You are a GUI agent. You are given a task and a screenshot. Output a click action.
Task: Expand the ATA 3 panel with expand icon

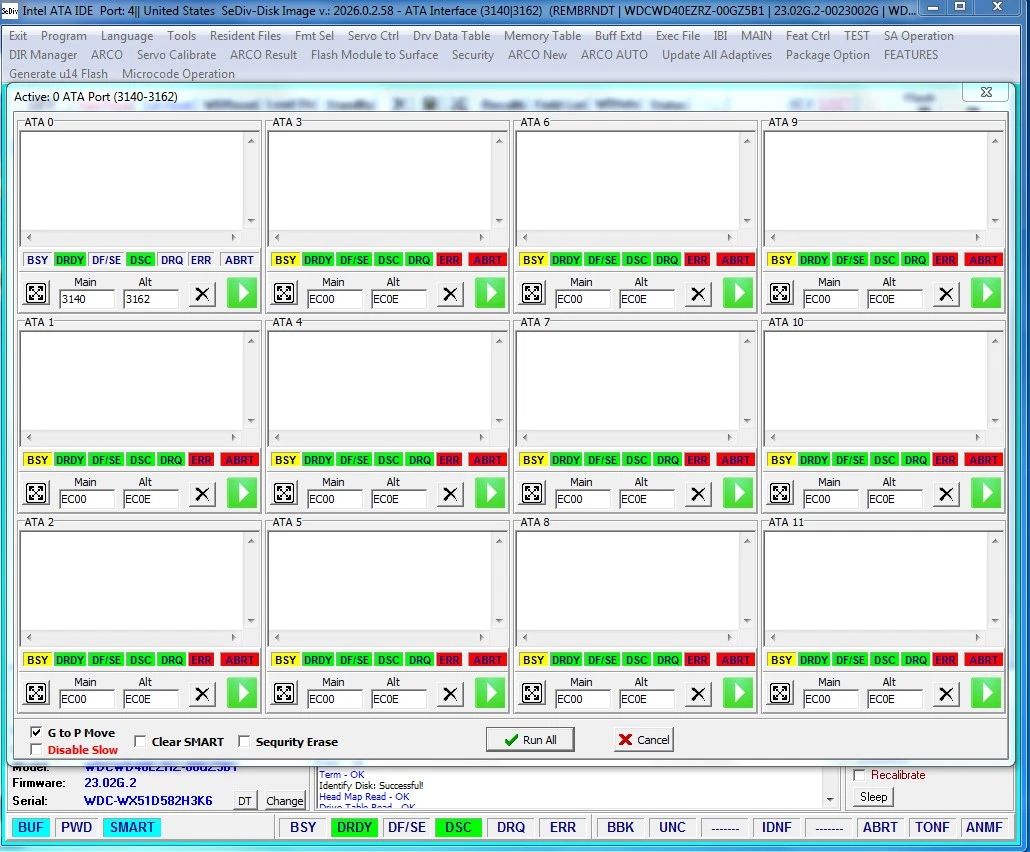[x=284, y=293]
